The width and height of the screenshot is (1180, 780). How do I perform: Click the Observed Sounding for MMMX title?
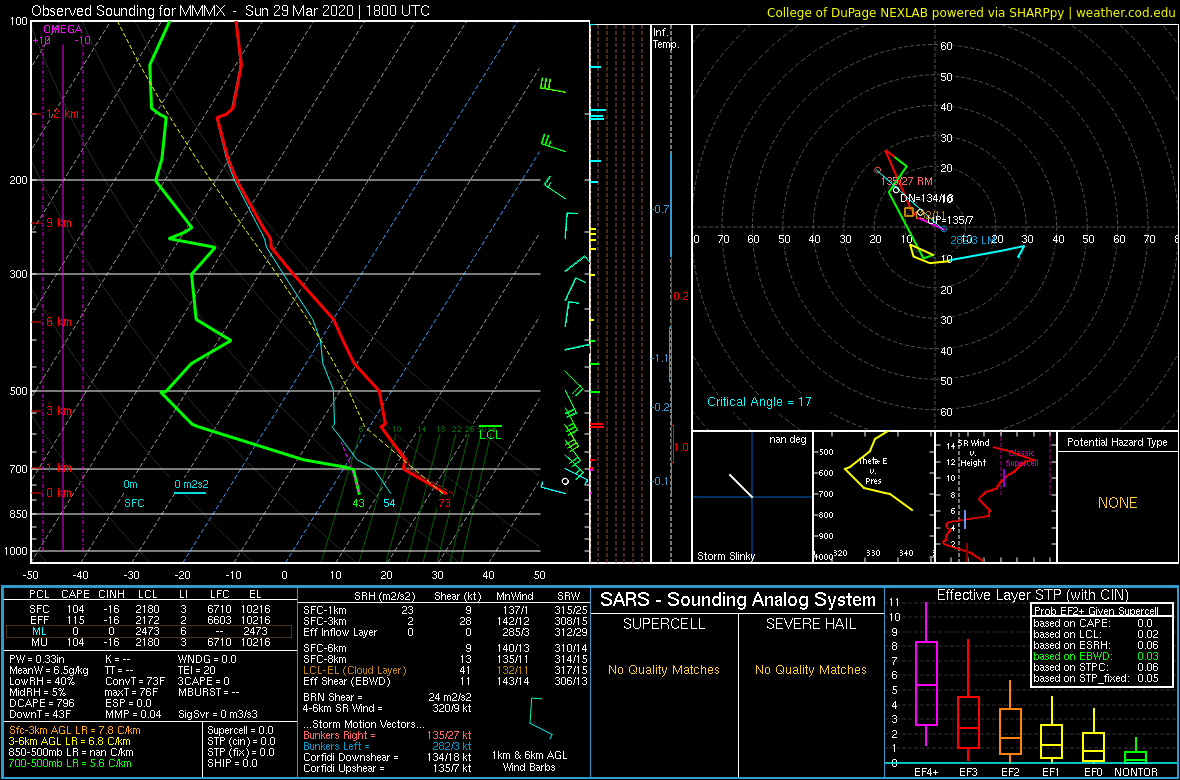coord(232,11)
